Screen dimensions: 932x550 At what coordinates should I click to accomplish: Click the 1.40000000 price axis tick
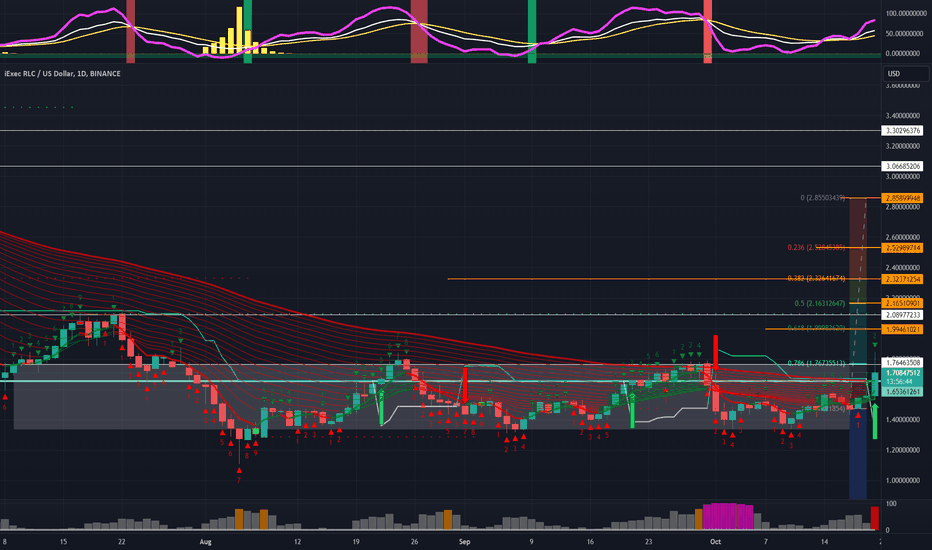click(902, 420)
